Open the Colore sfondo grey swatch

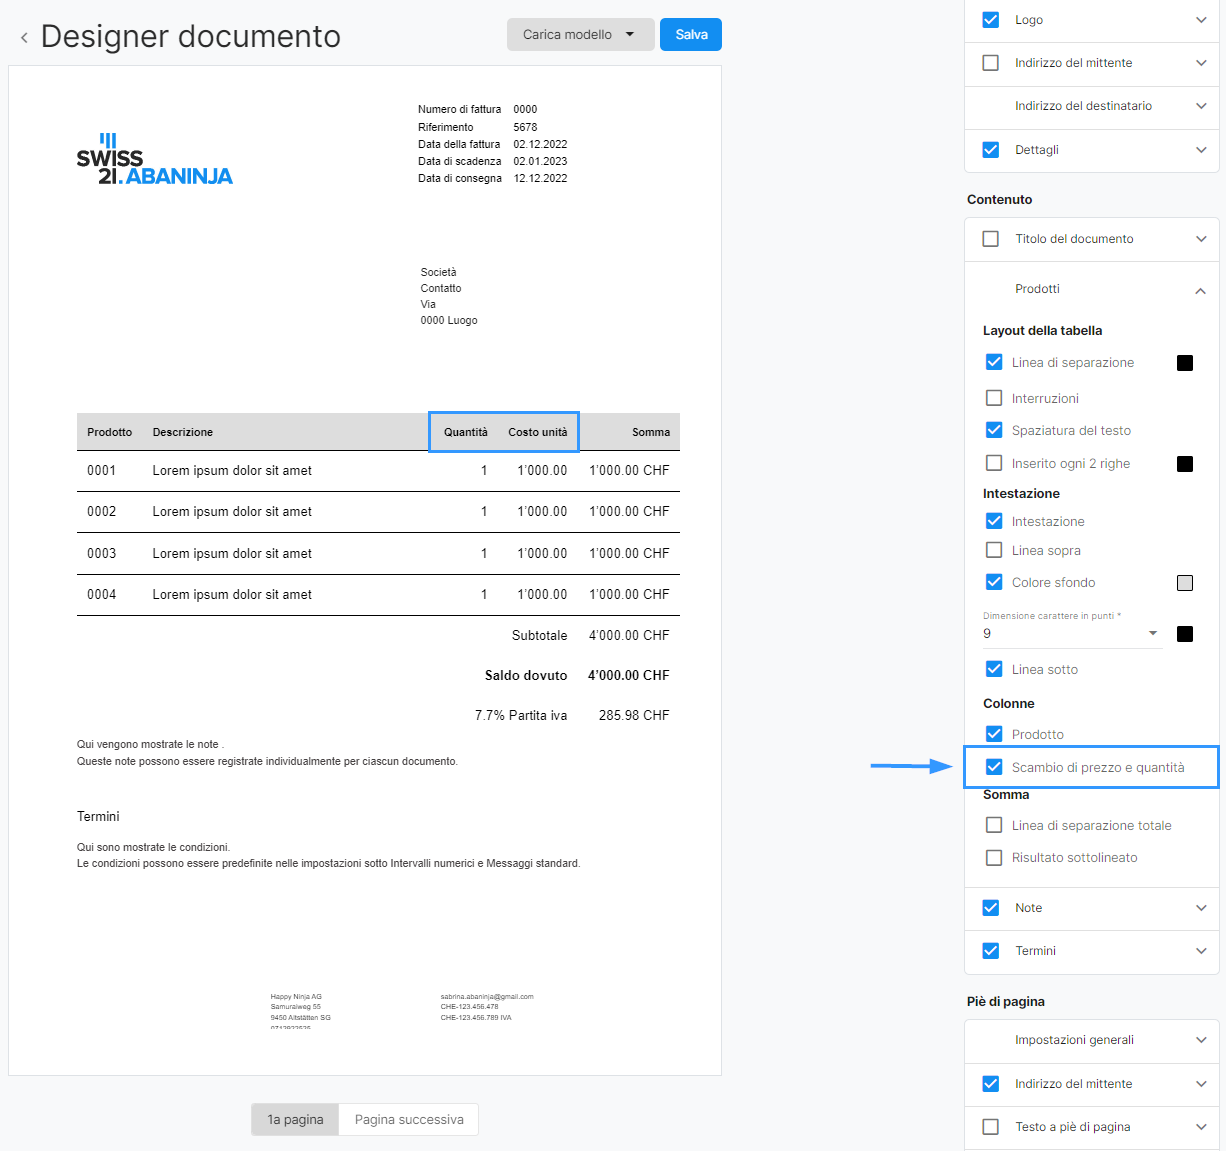(x=1185, y=583)
